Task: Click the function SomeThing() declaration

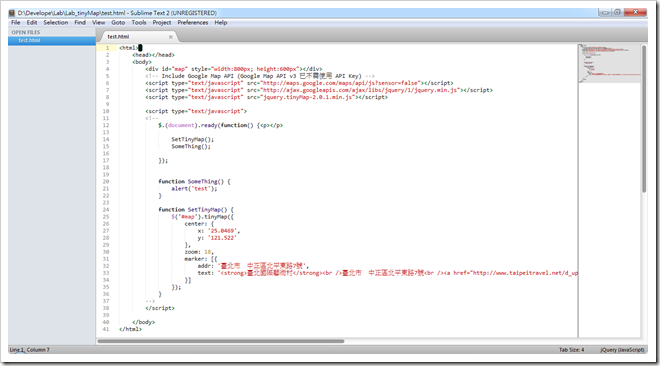Action: click(x=194, y=182)
